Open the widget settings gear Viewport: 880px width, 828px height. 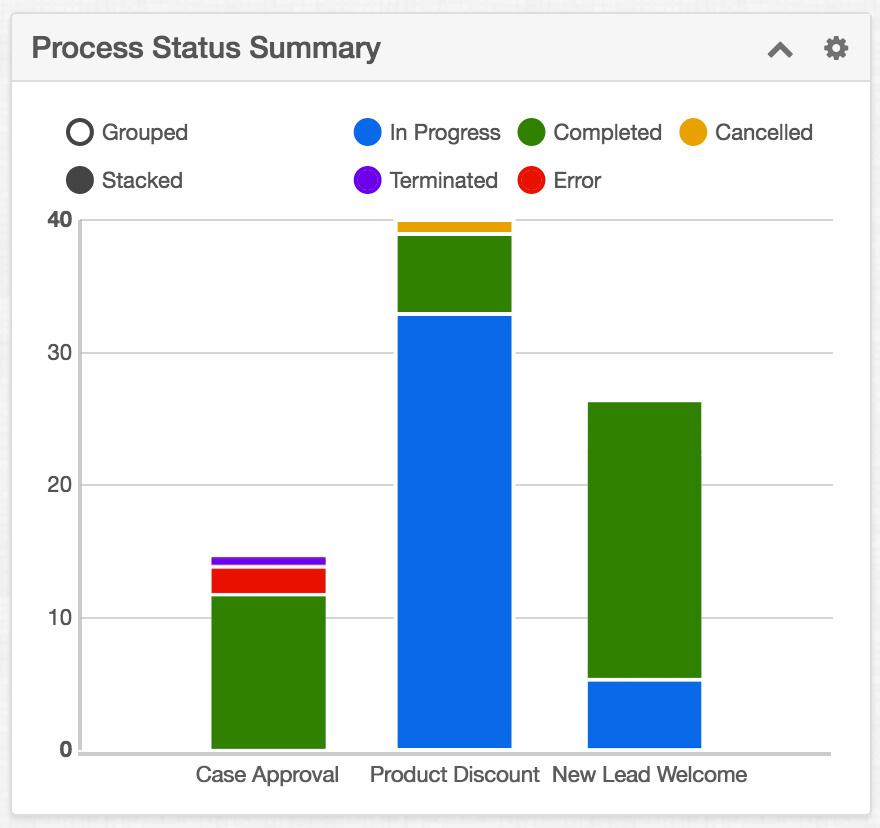click(836, 47)
